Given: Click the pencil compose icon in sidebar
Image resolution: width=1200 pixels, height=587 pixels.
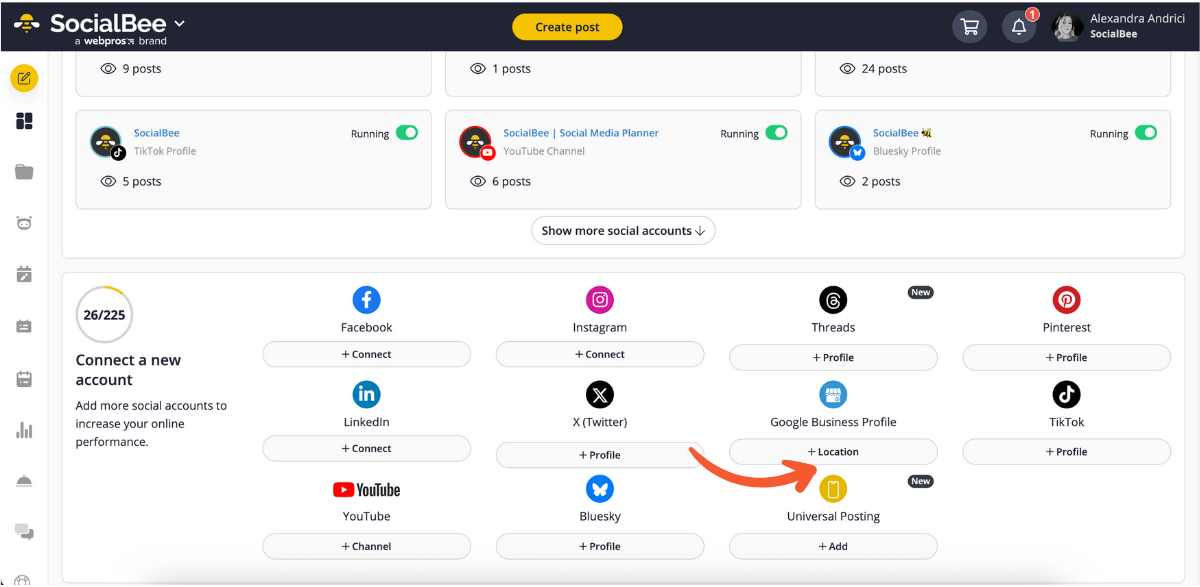Looking at the screenshot, I should click(24, 78).
